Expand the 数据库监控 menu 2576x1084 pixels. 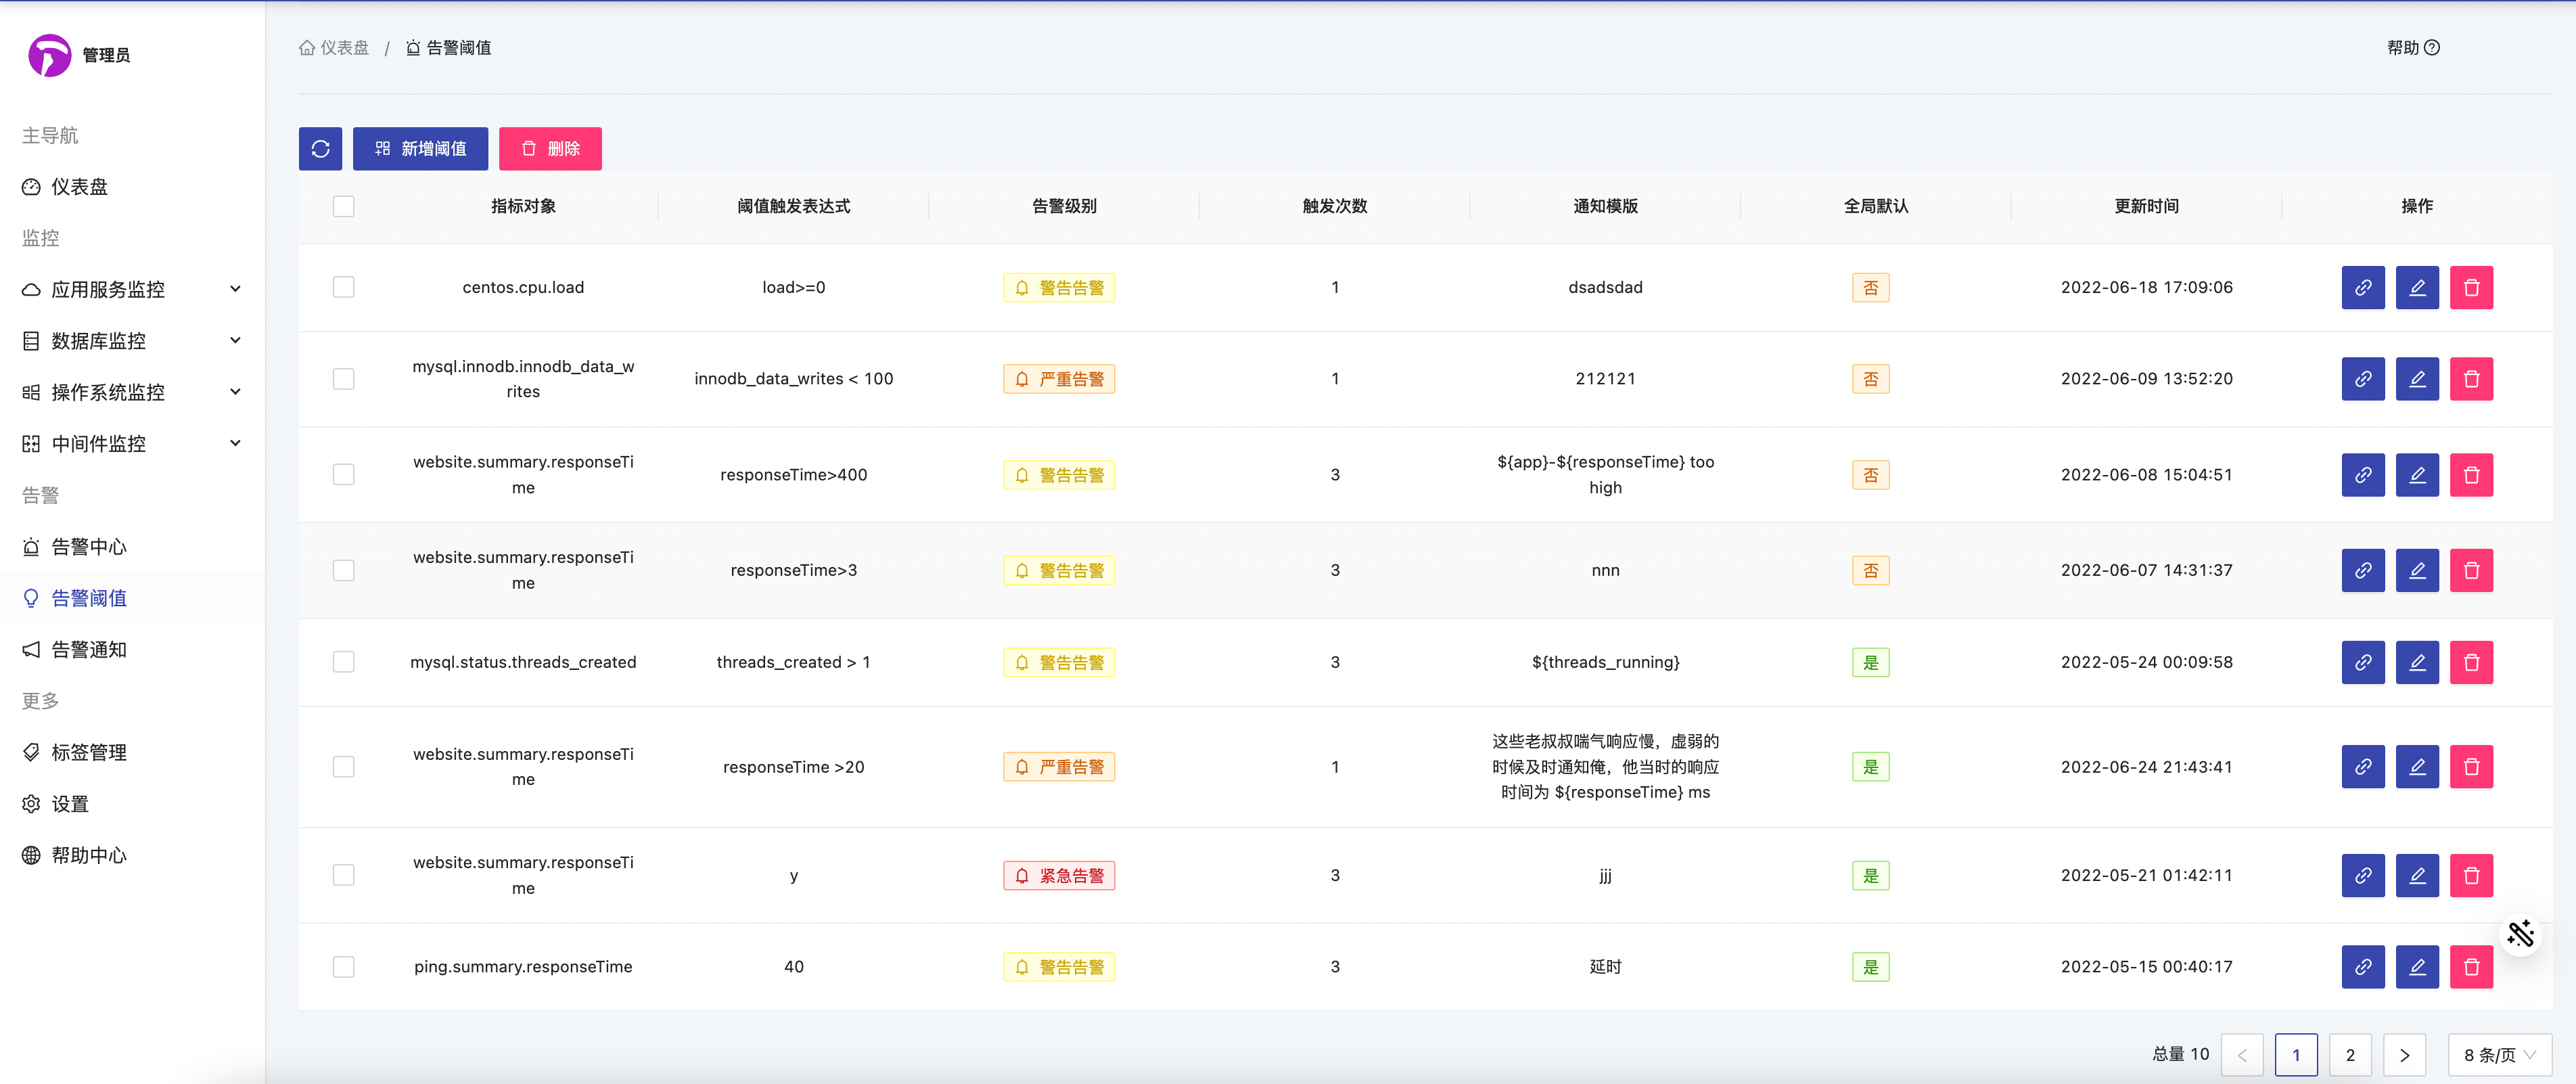coord(132,341)
